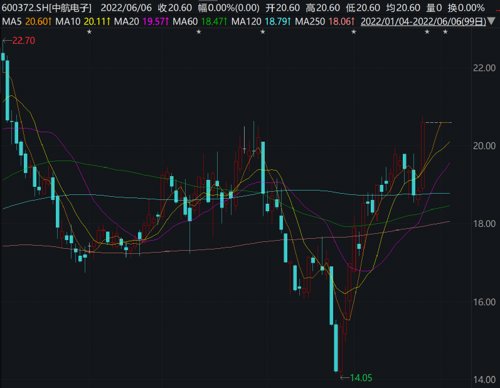Click the MA60 18.47 indicator label
This screenshot has height=388, width=500.
click(200, 22)
